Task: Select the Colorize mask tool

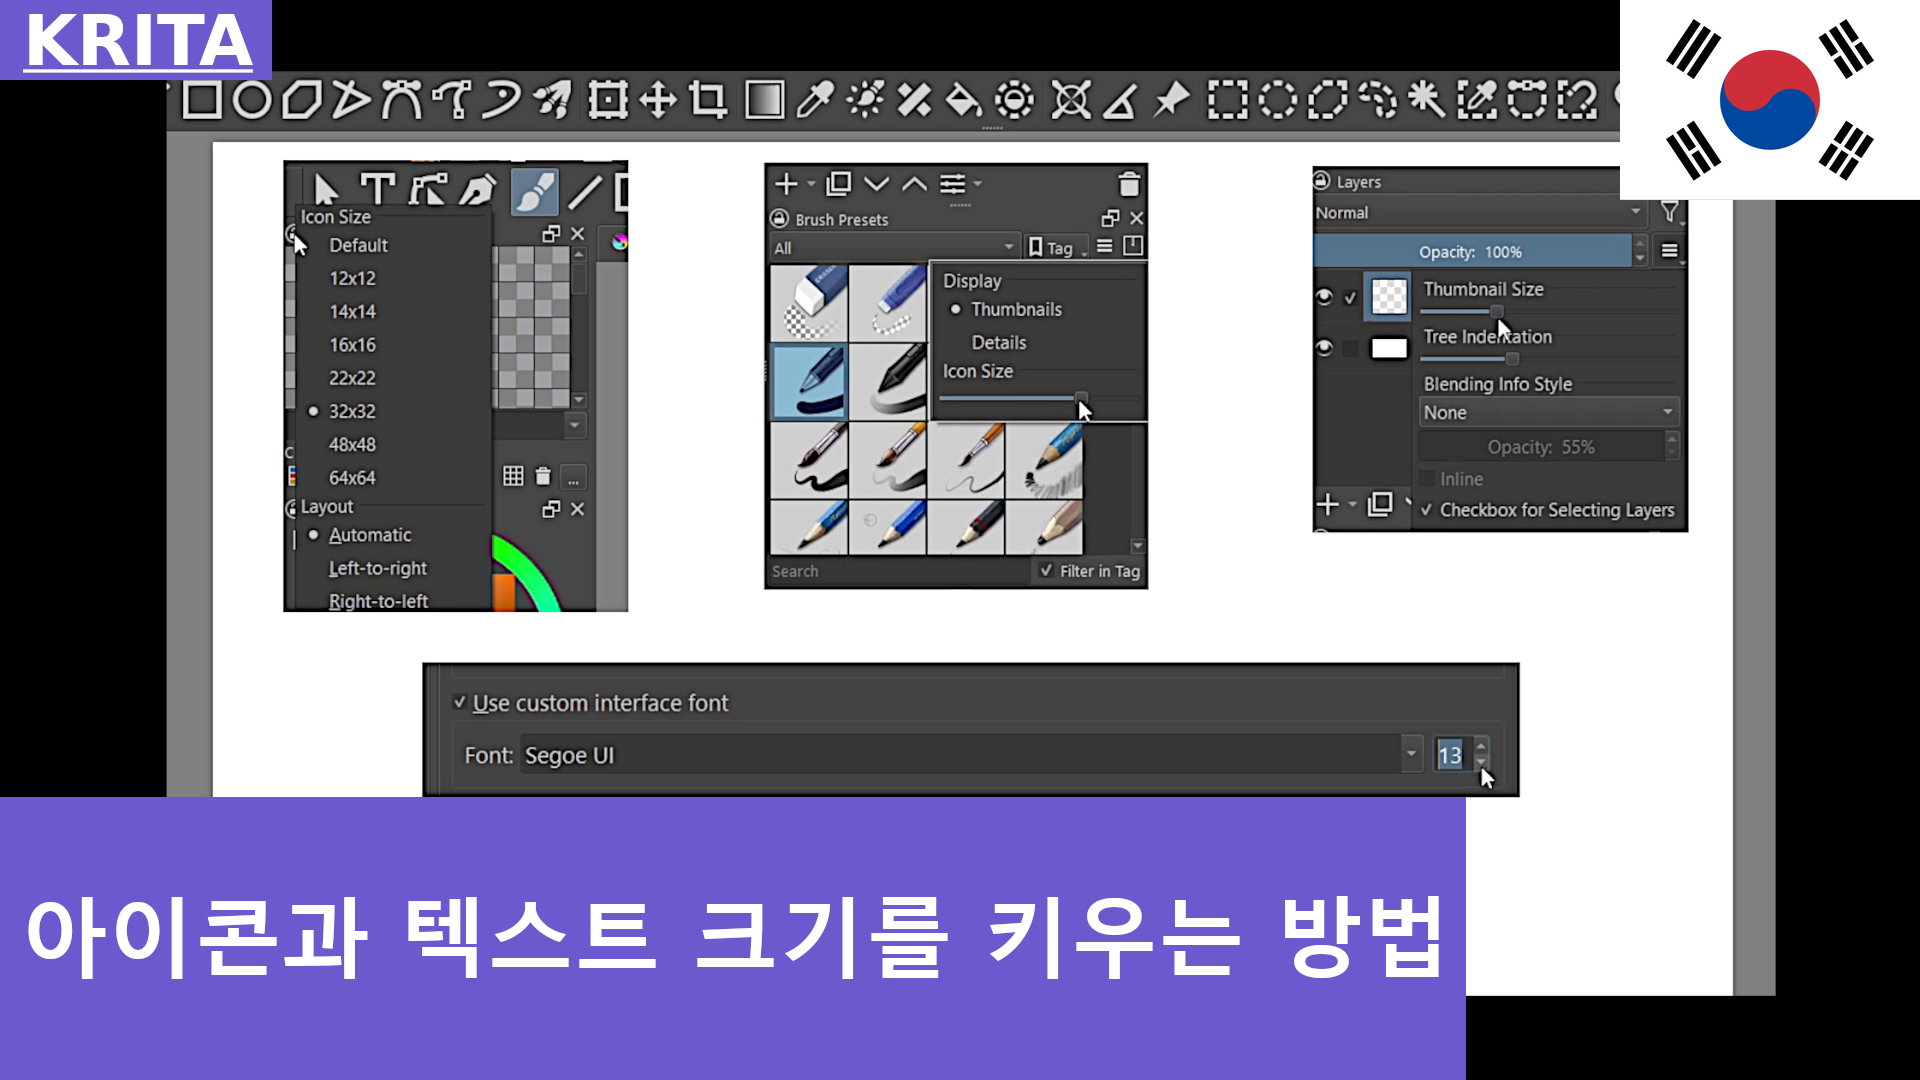Action: point(865,100)
